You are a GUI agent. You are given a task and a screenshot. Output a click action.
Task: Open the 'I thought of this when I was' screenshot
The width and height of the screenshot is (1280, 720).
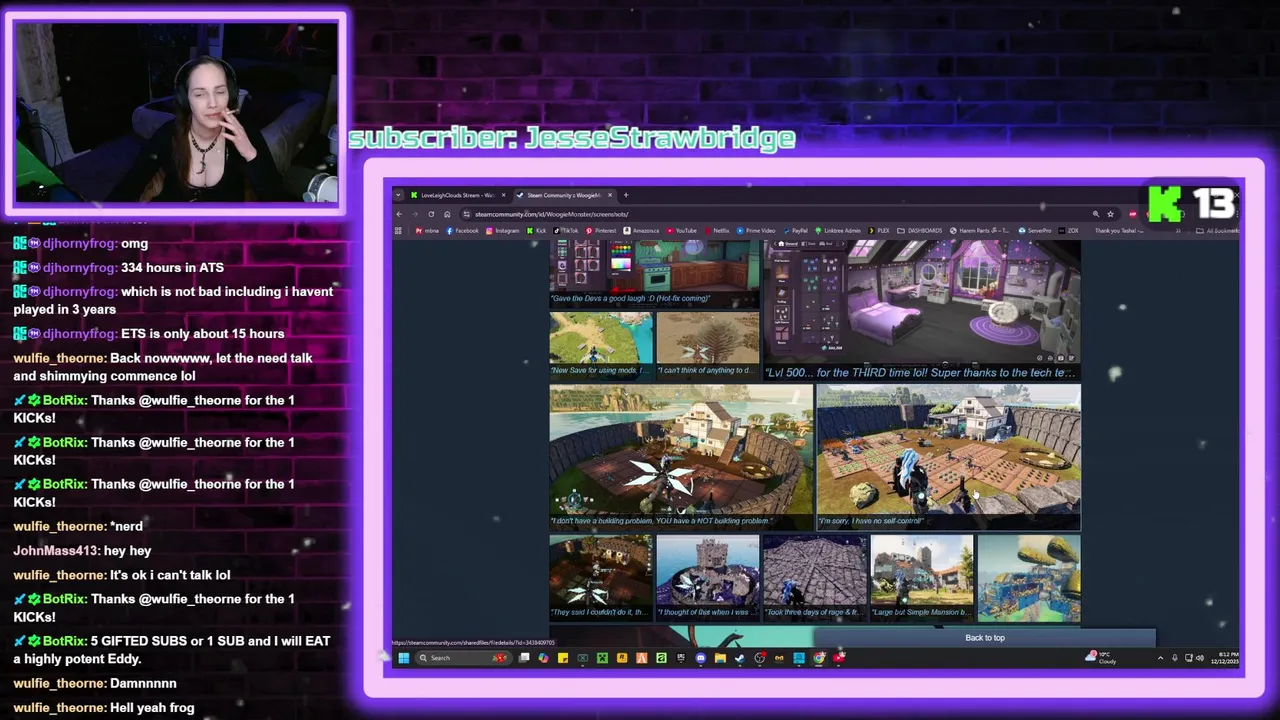click(707, 578)
